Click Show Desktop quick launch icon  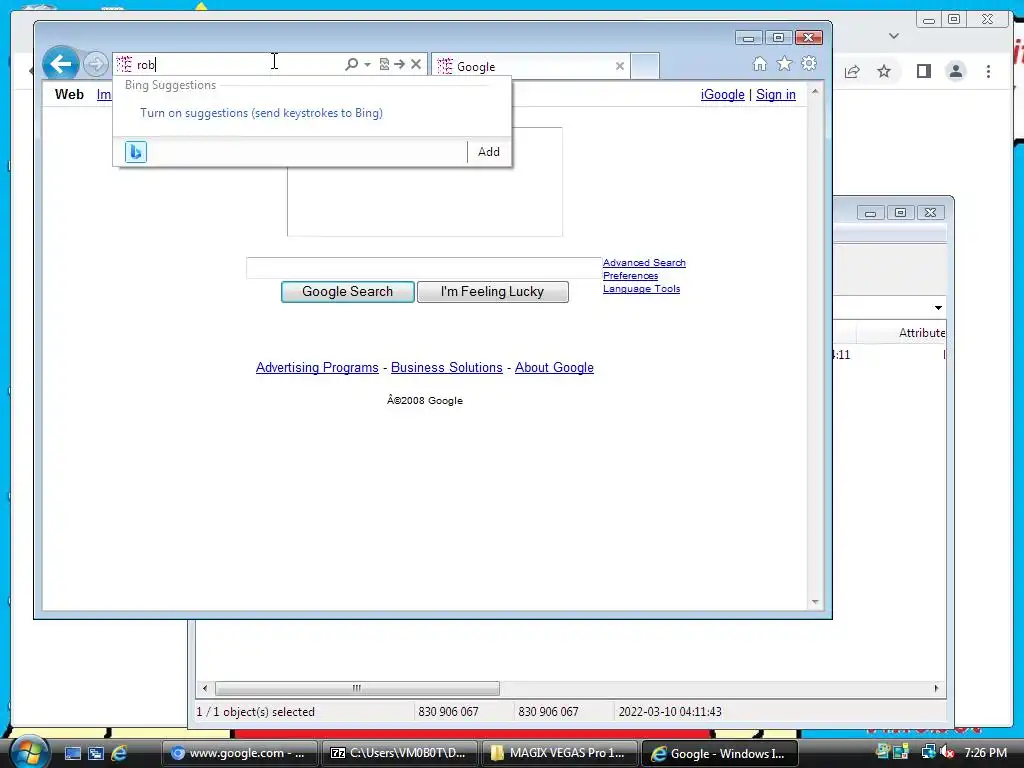click(x=72, y=753)
